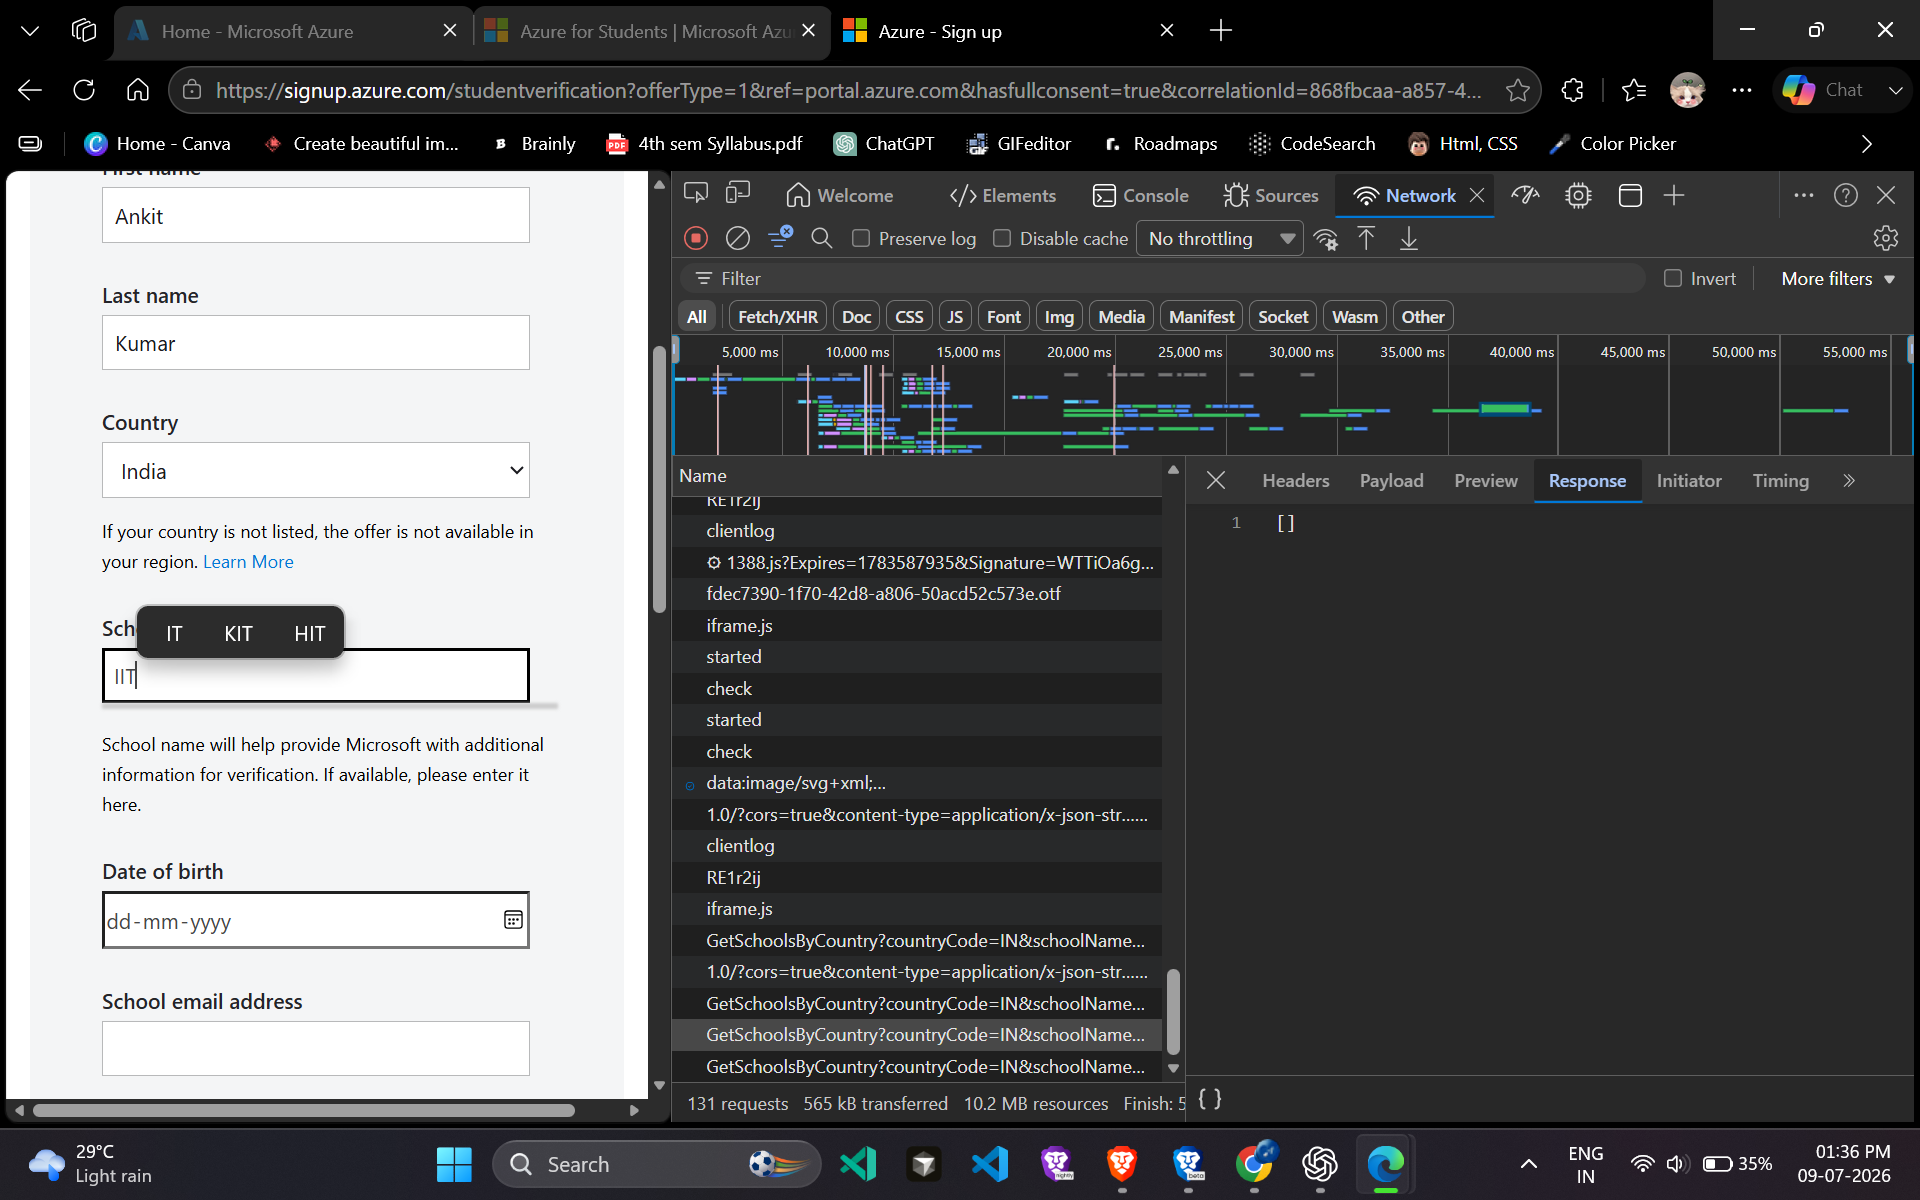
Task: Open the Application tool icon
Action: 1630,195
